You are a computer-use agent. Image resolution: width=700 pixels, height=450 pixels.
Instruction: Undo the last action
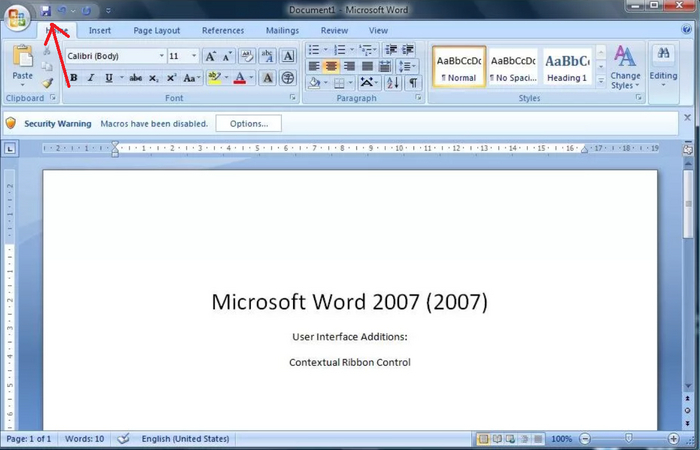(x=62, y=11)
